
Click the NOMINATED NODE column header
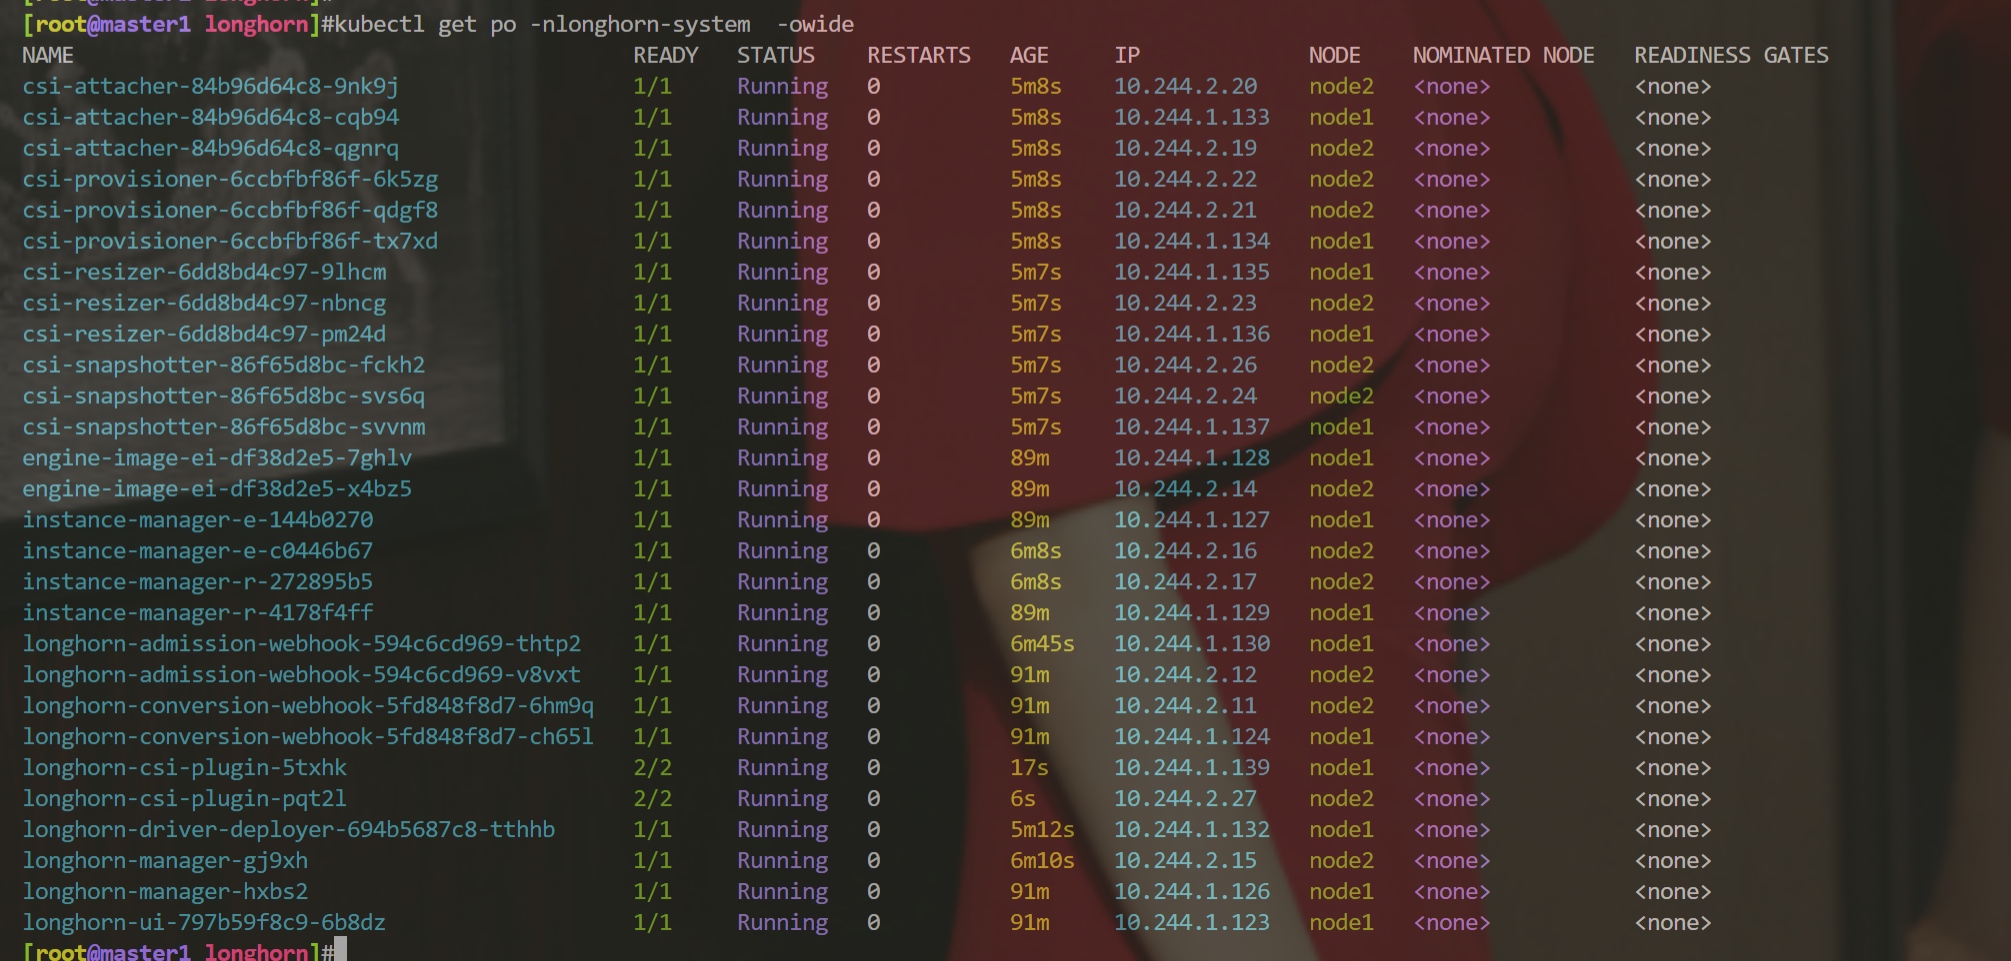1504,56
